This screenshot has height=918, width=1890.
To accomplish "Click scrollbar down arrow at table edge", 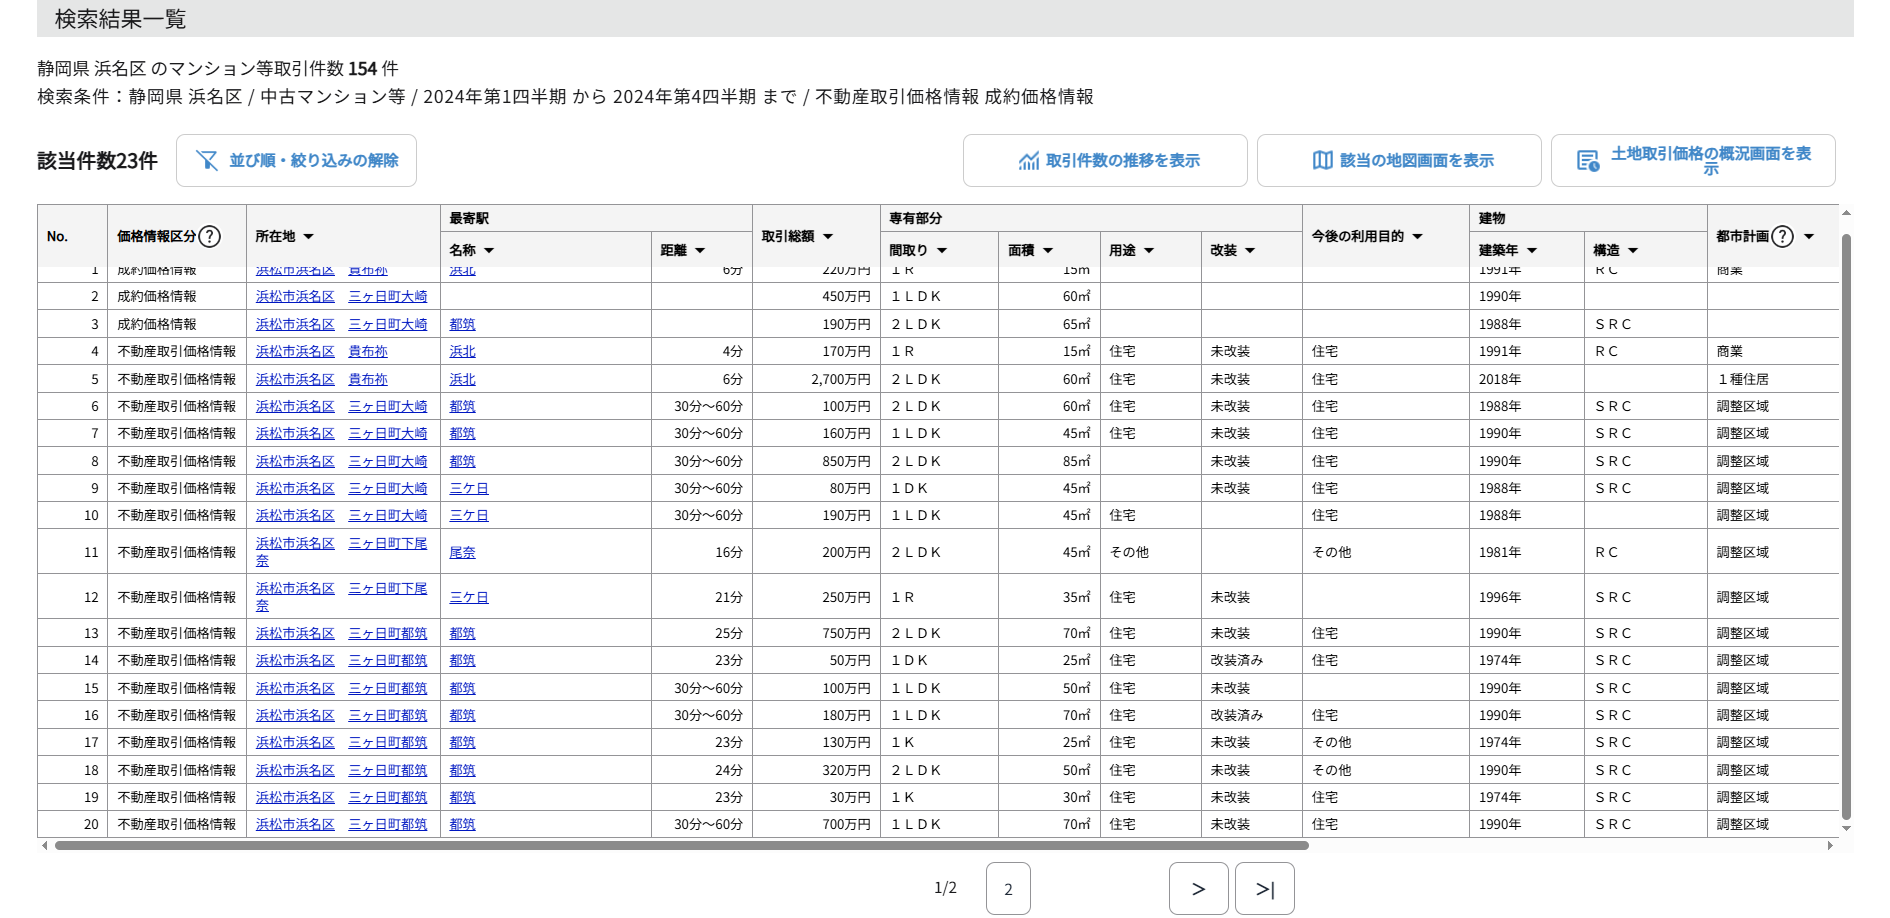I will (1846, 829).
